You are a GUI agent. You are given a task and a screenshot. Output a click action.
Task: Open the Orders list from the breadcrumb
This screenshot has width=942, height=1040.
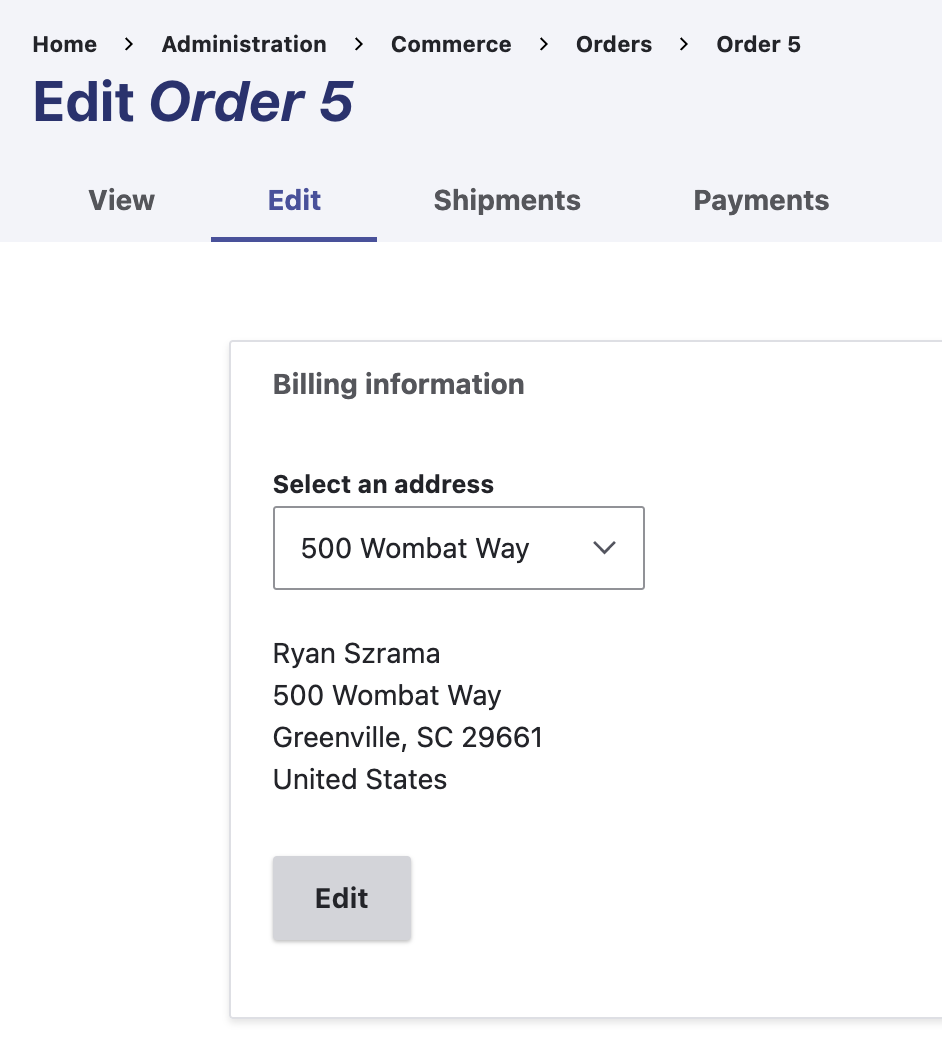613,44
